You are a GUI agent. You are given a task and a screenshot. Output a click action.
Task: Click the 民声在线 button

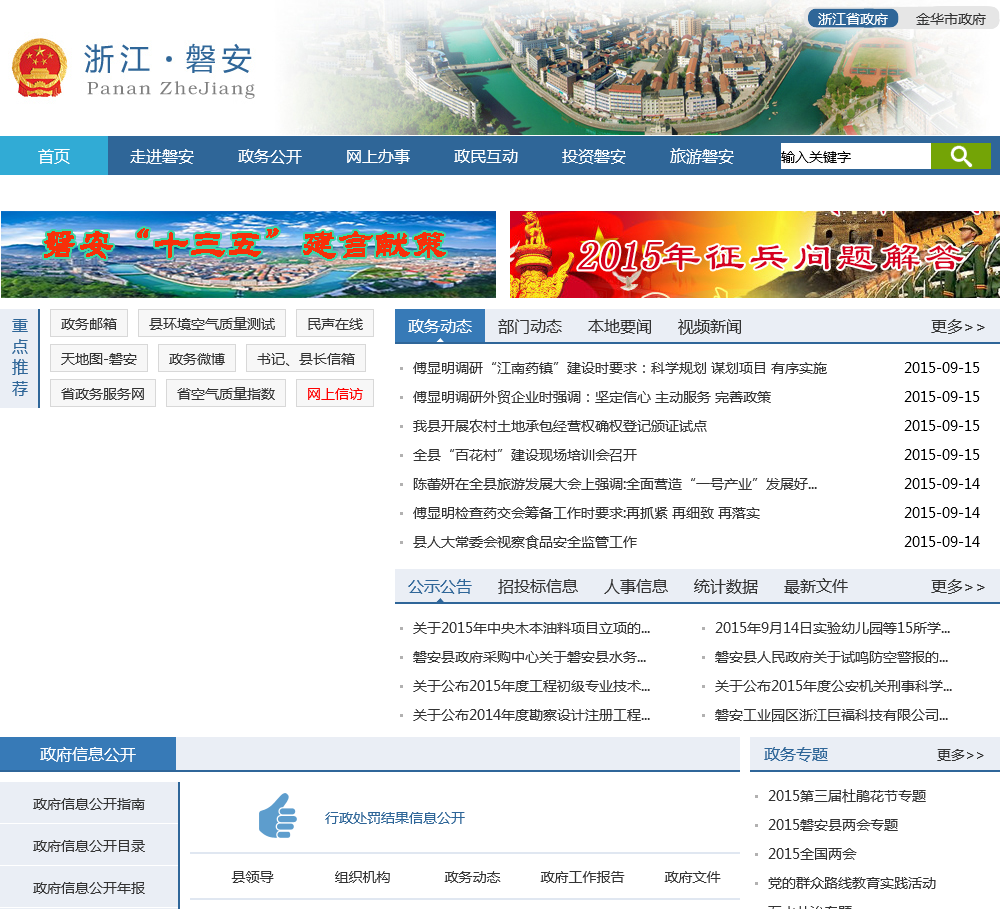coord(335,323)
